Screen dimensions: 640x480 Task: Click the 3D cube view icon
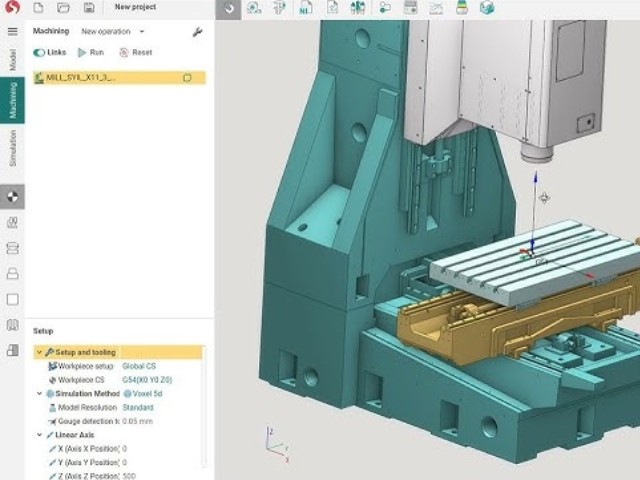click(x=487, y=7)
